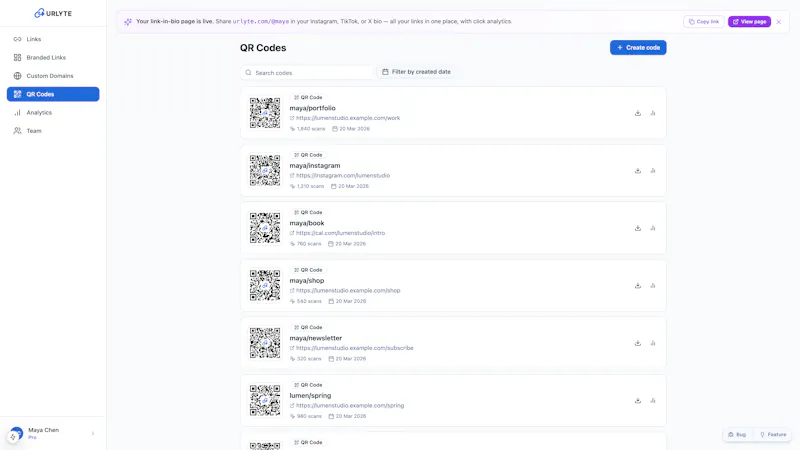Select QR Codes in sidebar
The width and height of the screenshot is (800, 450).
[x=53, y=94]
